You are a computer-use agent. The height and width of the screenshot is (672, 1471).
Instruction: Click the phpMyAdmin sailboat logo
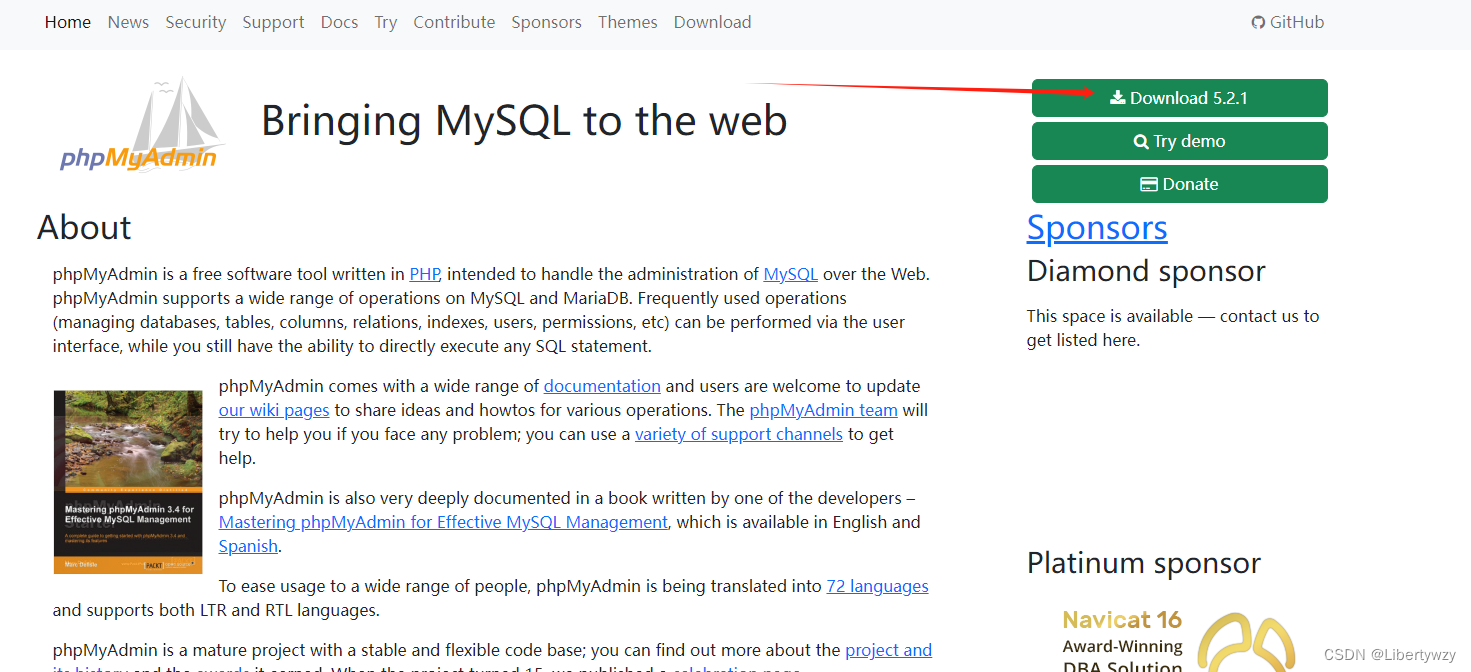(x=140, y=125)
